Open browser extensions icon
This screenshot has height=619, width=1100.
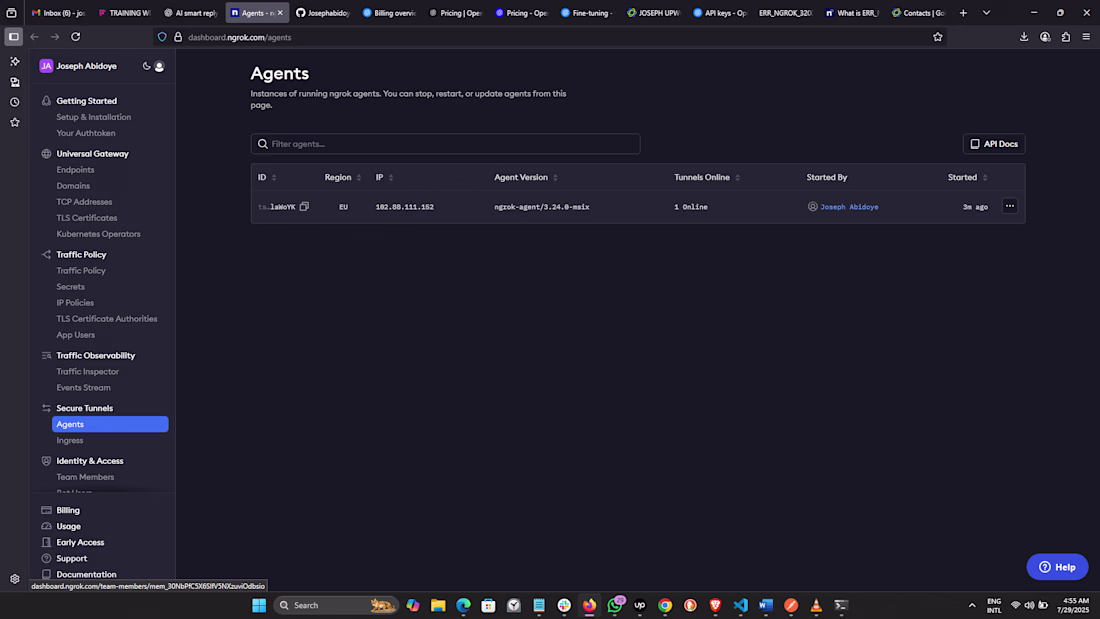[x=1066, y=36]
